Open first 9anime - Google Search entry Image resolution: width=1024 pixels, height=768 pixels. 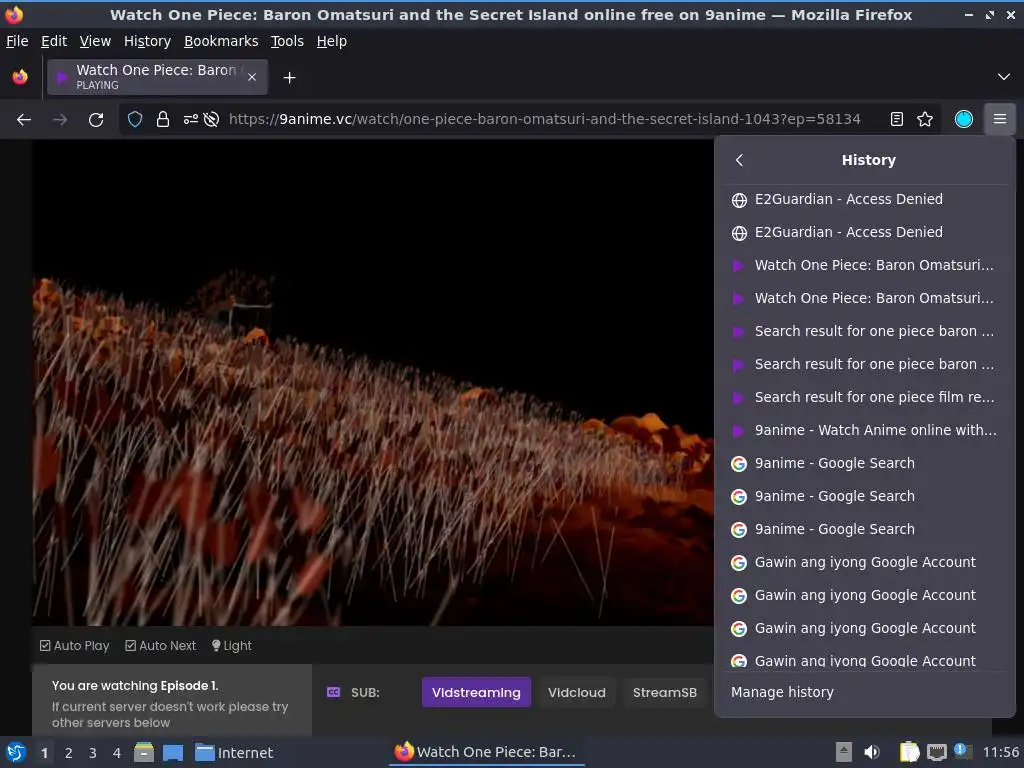pos(865,463)
